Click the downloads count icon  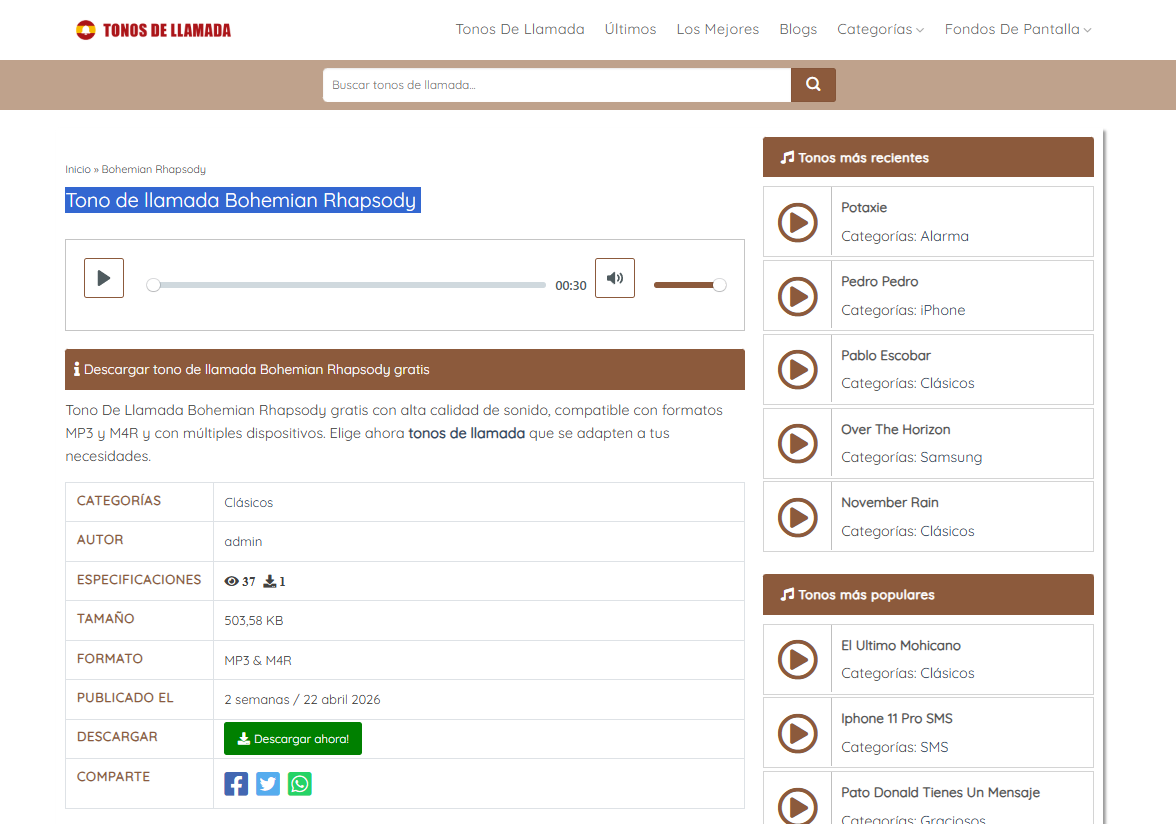click(x=270, y=581)
